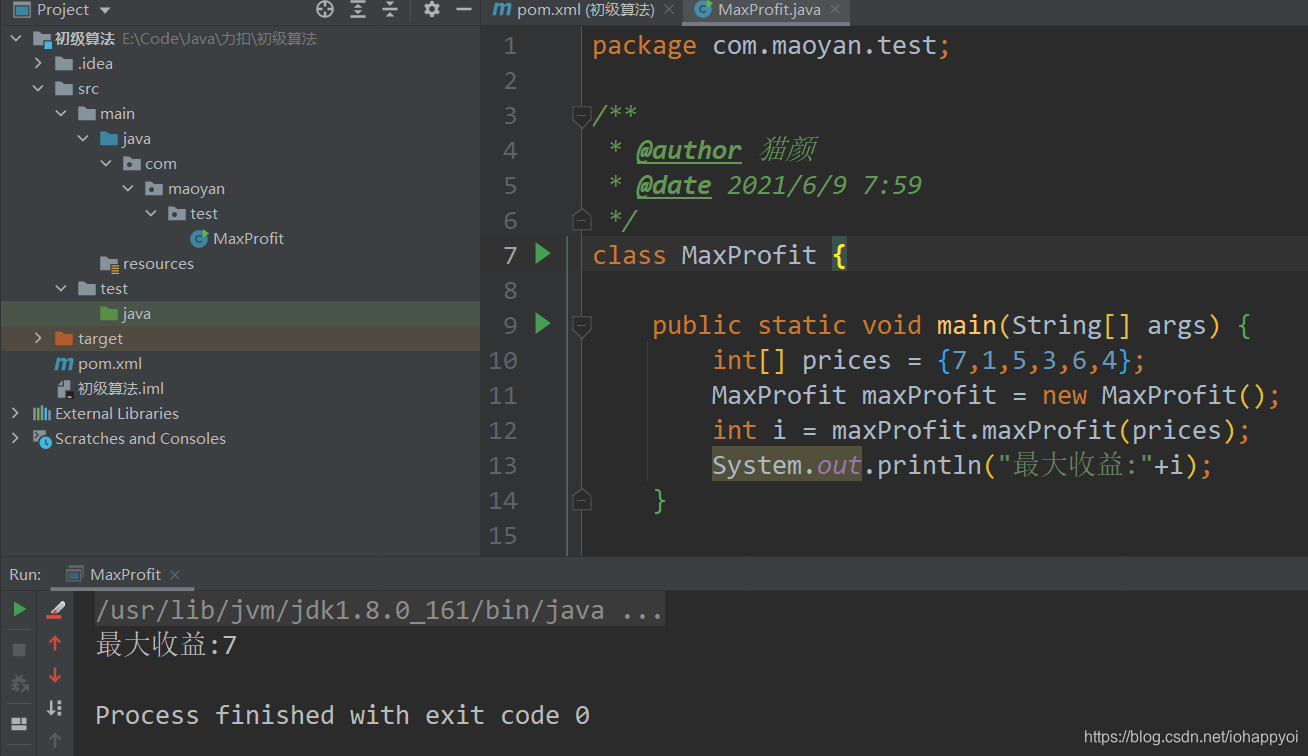Click the fold end marker at line 14
The width and height of the screenshot is (1308, 756).
pyautogui.click(x=581, y=499)
